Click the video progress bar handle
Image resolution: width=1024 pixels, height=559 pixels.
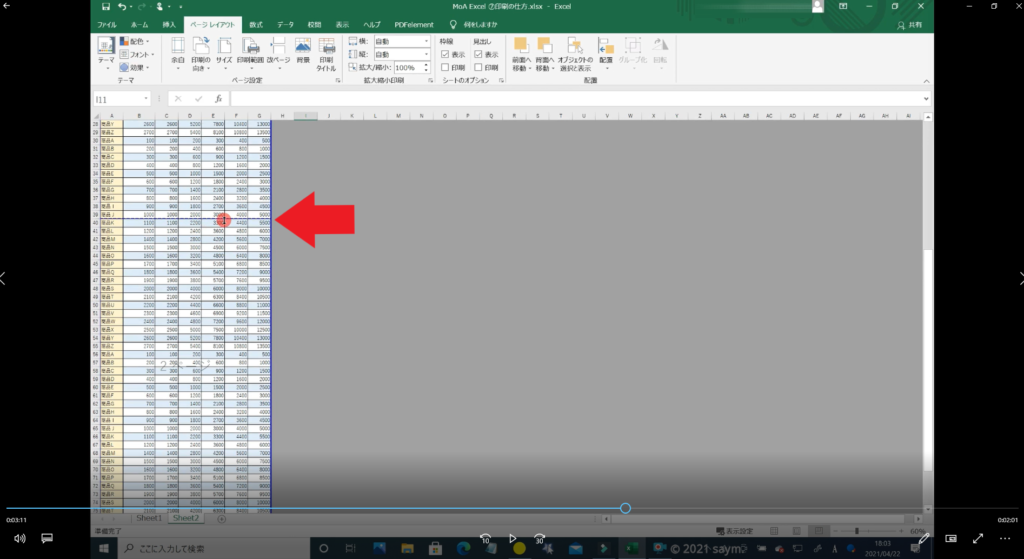(625, 508)
